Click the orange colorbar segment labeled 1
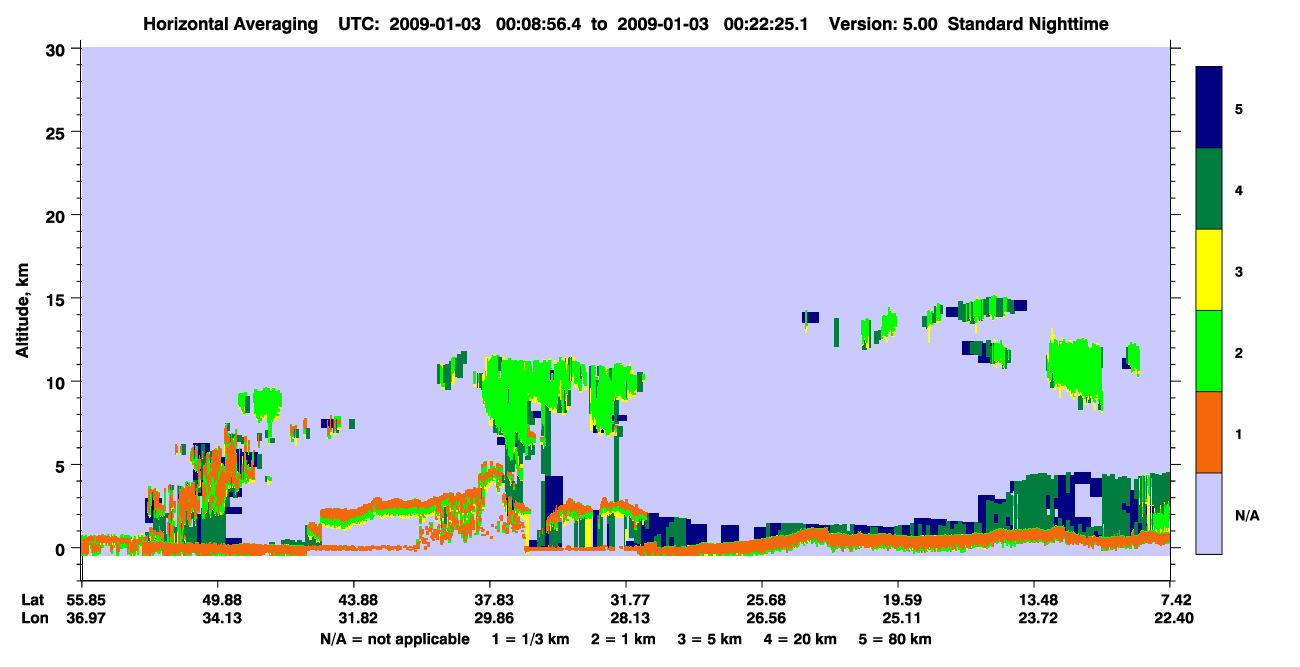 tap(1209, 432)
